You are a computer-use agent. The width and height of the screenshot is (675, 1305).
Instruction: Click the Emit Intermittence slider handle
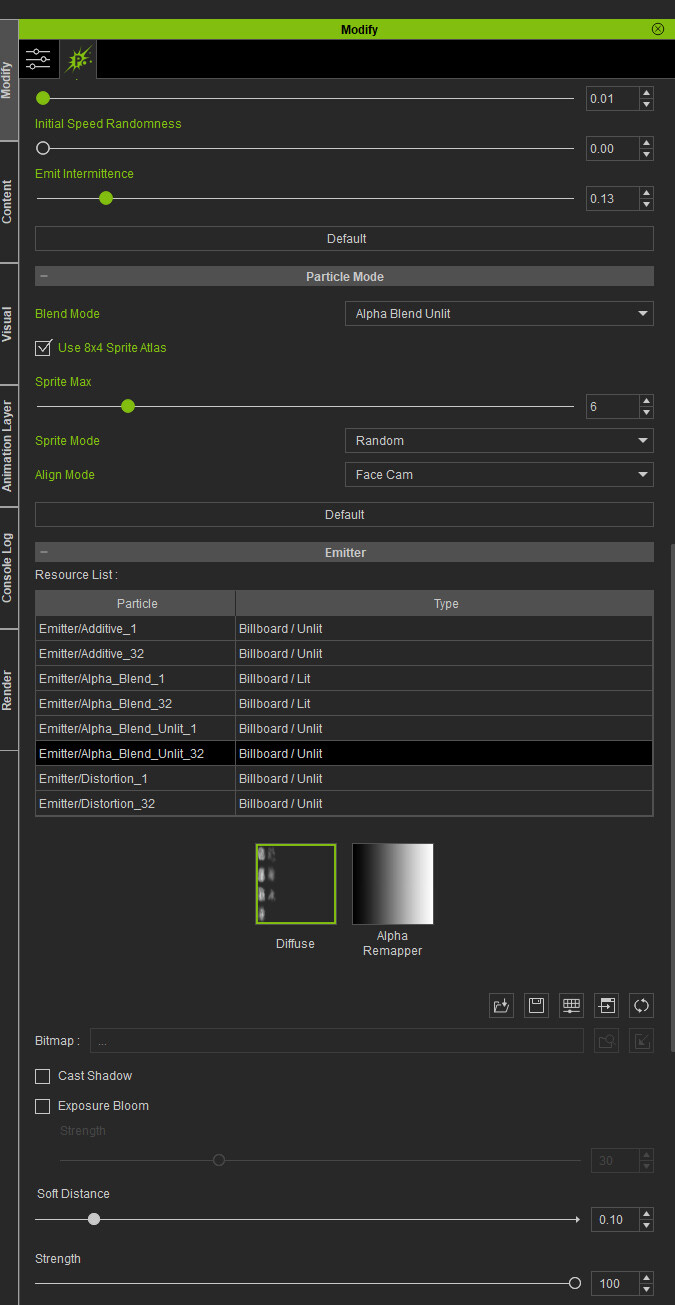tap(106, 198)
